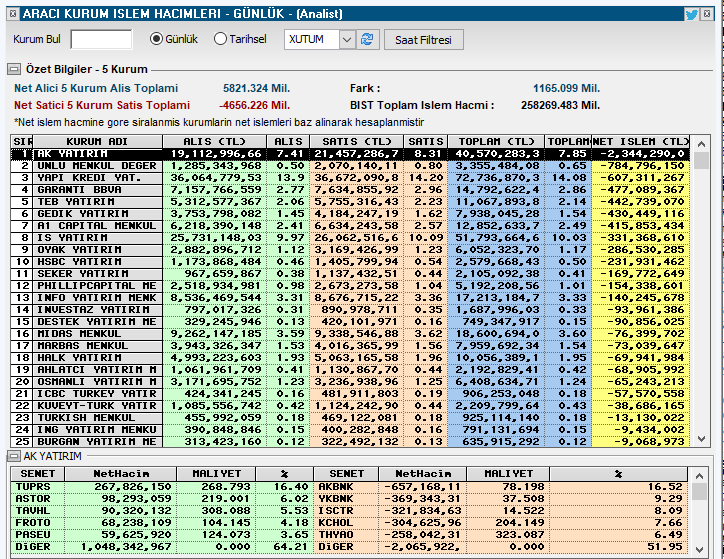Viewport: 724px width, 559px height.
Task: Click the -4656.226 Mil. net sellers total
Action: (254, 105)
